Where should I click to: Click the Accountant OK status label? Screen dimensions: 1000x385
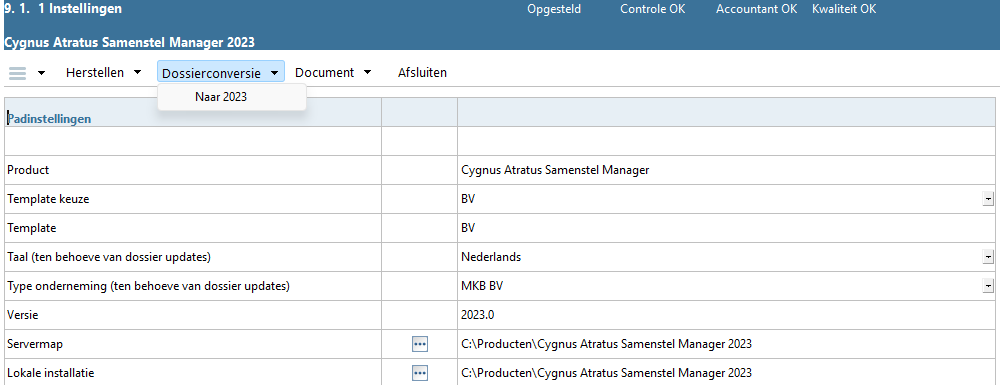coord(756,9)
